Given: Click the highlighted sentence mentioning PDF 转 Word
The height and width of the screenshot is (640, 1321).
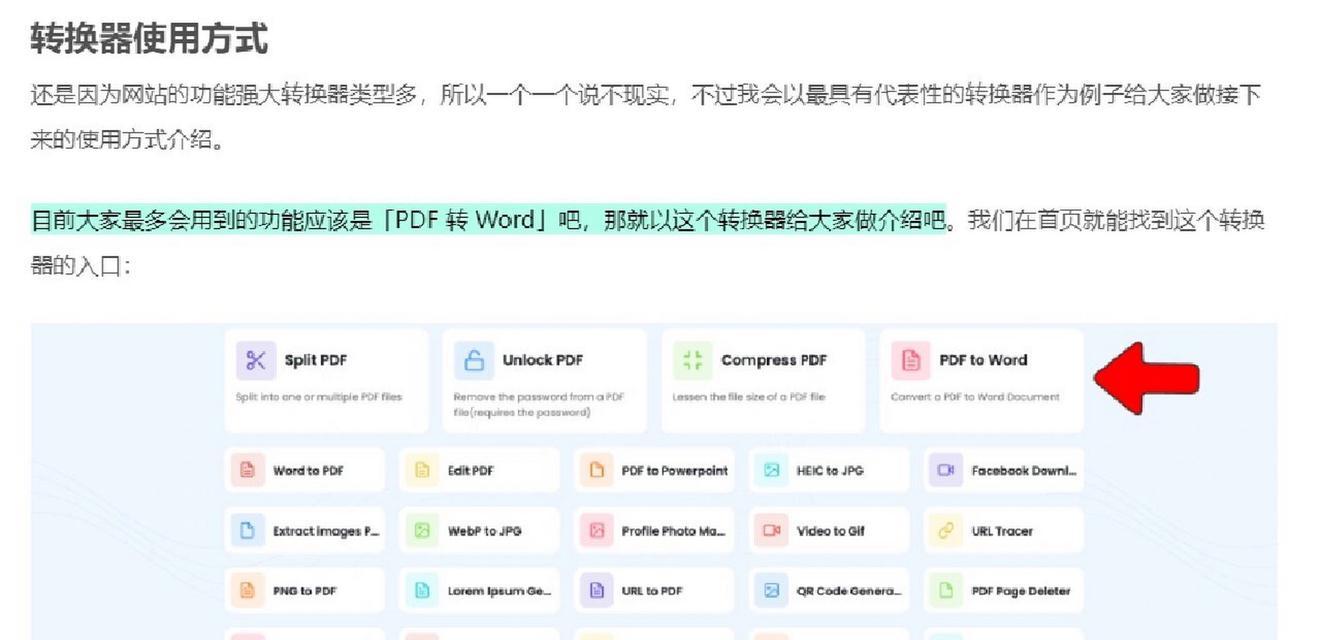Looking at the screenshot, I should pyautogui.click(x=488, y=219).
